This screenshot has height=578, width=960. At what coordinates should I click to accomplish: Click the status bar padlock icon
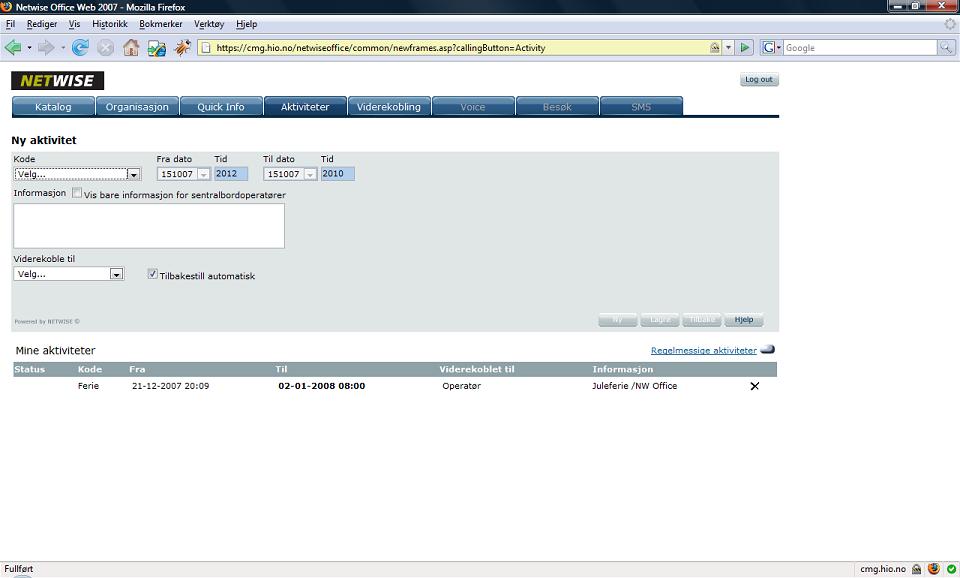tap(917, 569)
